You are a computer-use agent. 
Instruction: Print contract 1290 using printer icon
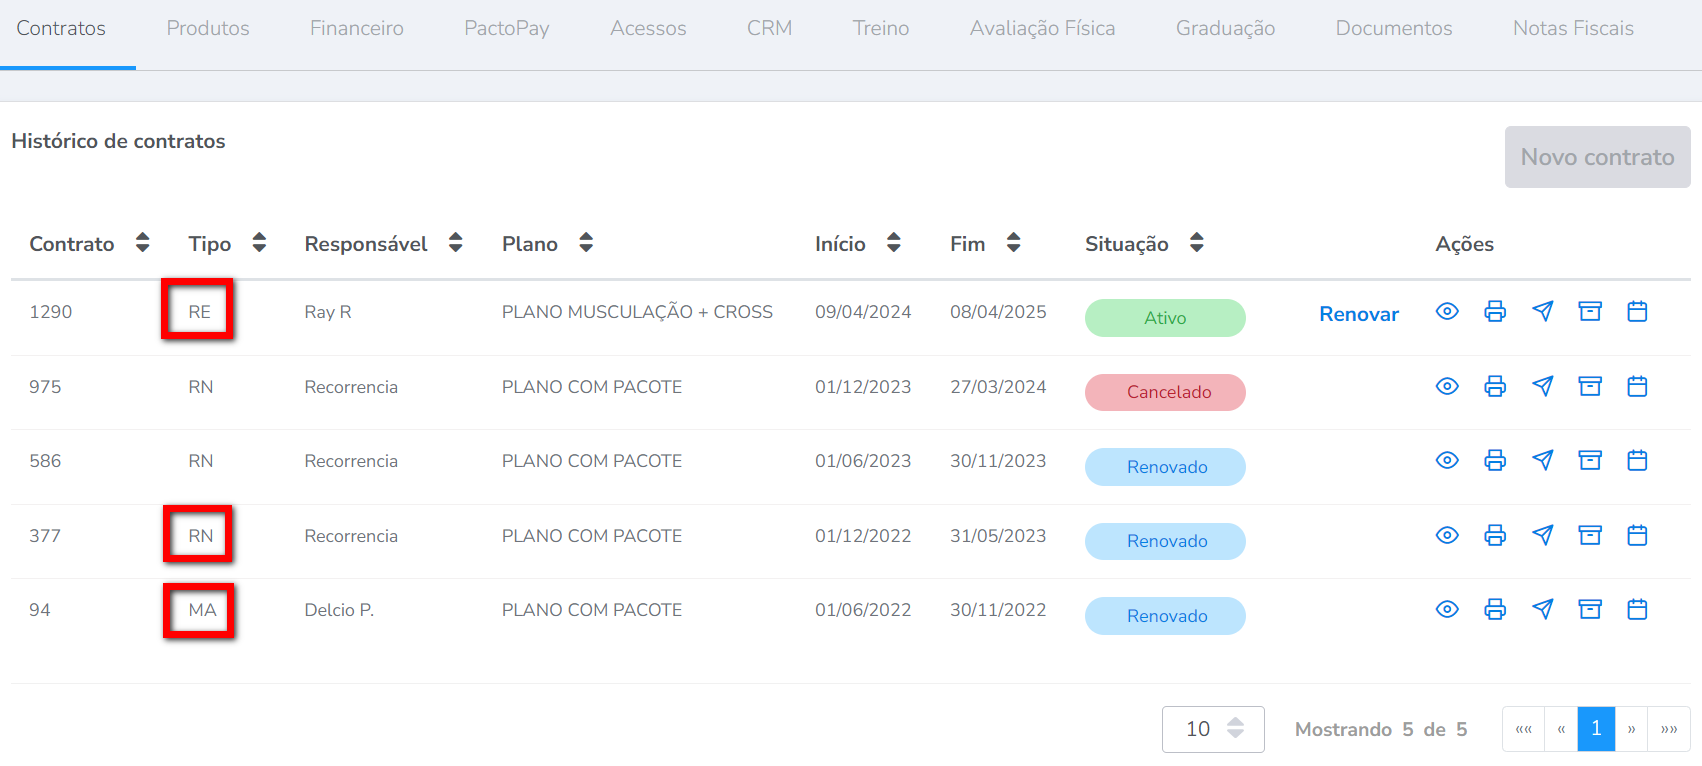(1495, 312)
